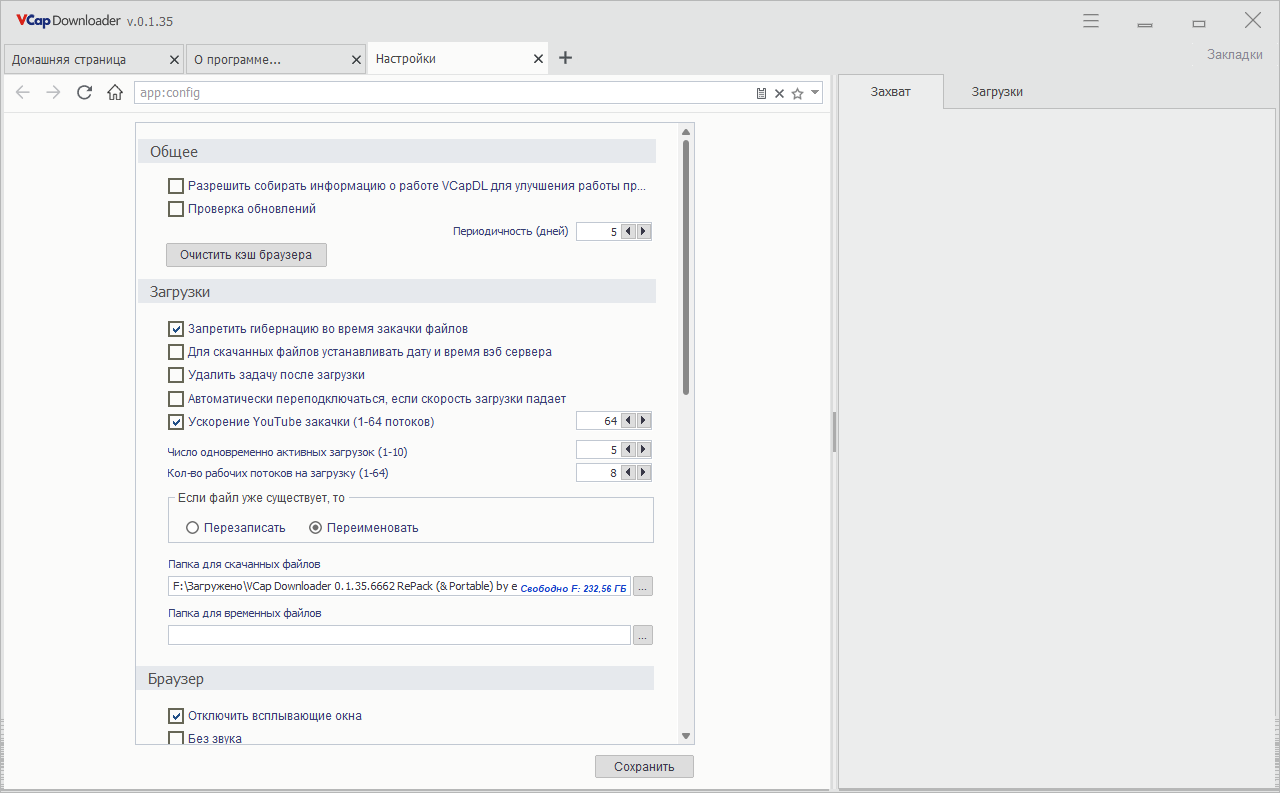Click the Свободно F: 232,56 ГБ text
This screenshot has width=1280, height=793.
click(x=573, y=589)
